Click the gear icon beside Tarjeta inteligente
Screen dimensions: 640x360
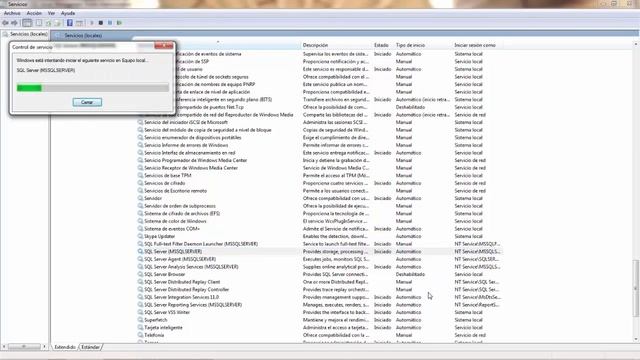(140, 327)
